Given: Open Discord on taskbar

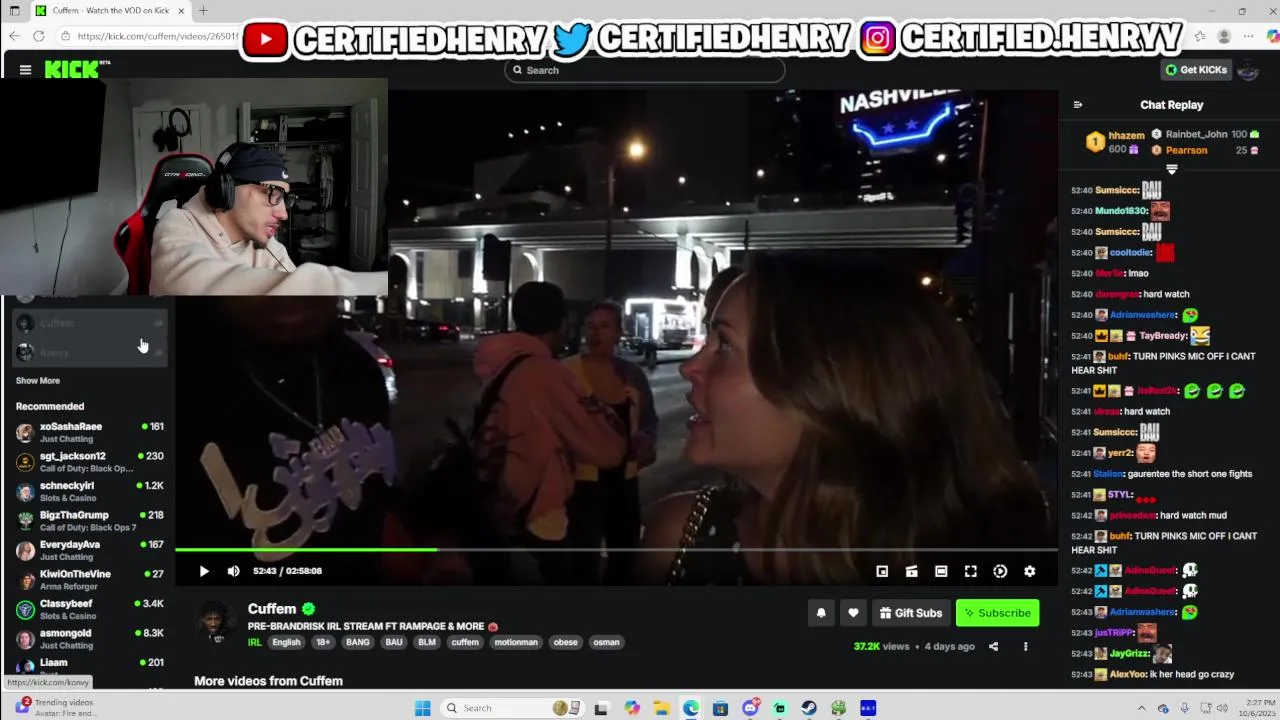Looking at the screenshot, I should [750, 708].
